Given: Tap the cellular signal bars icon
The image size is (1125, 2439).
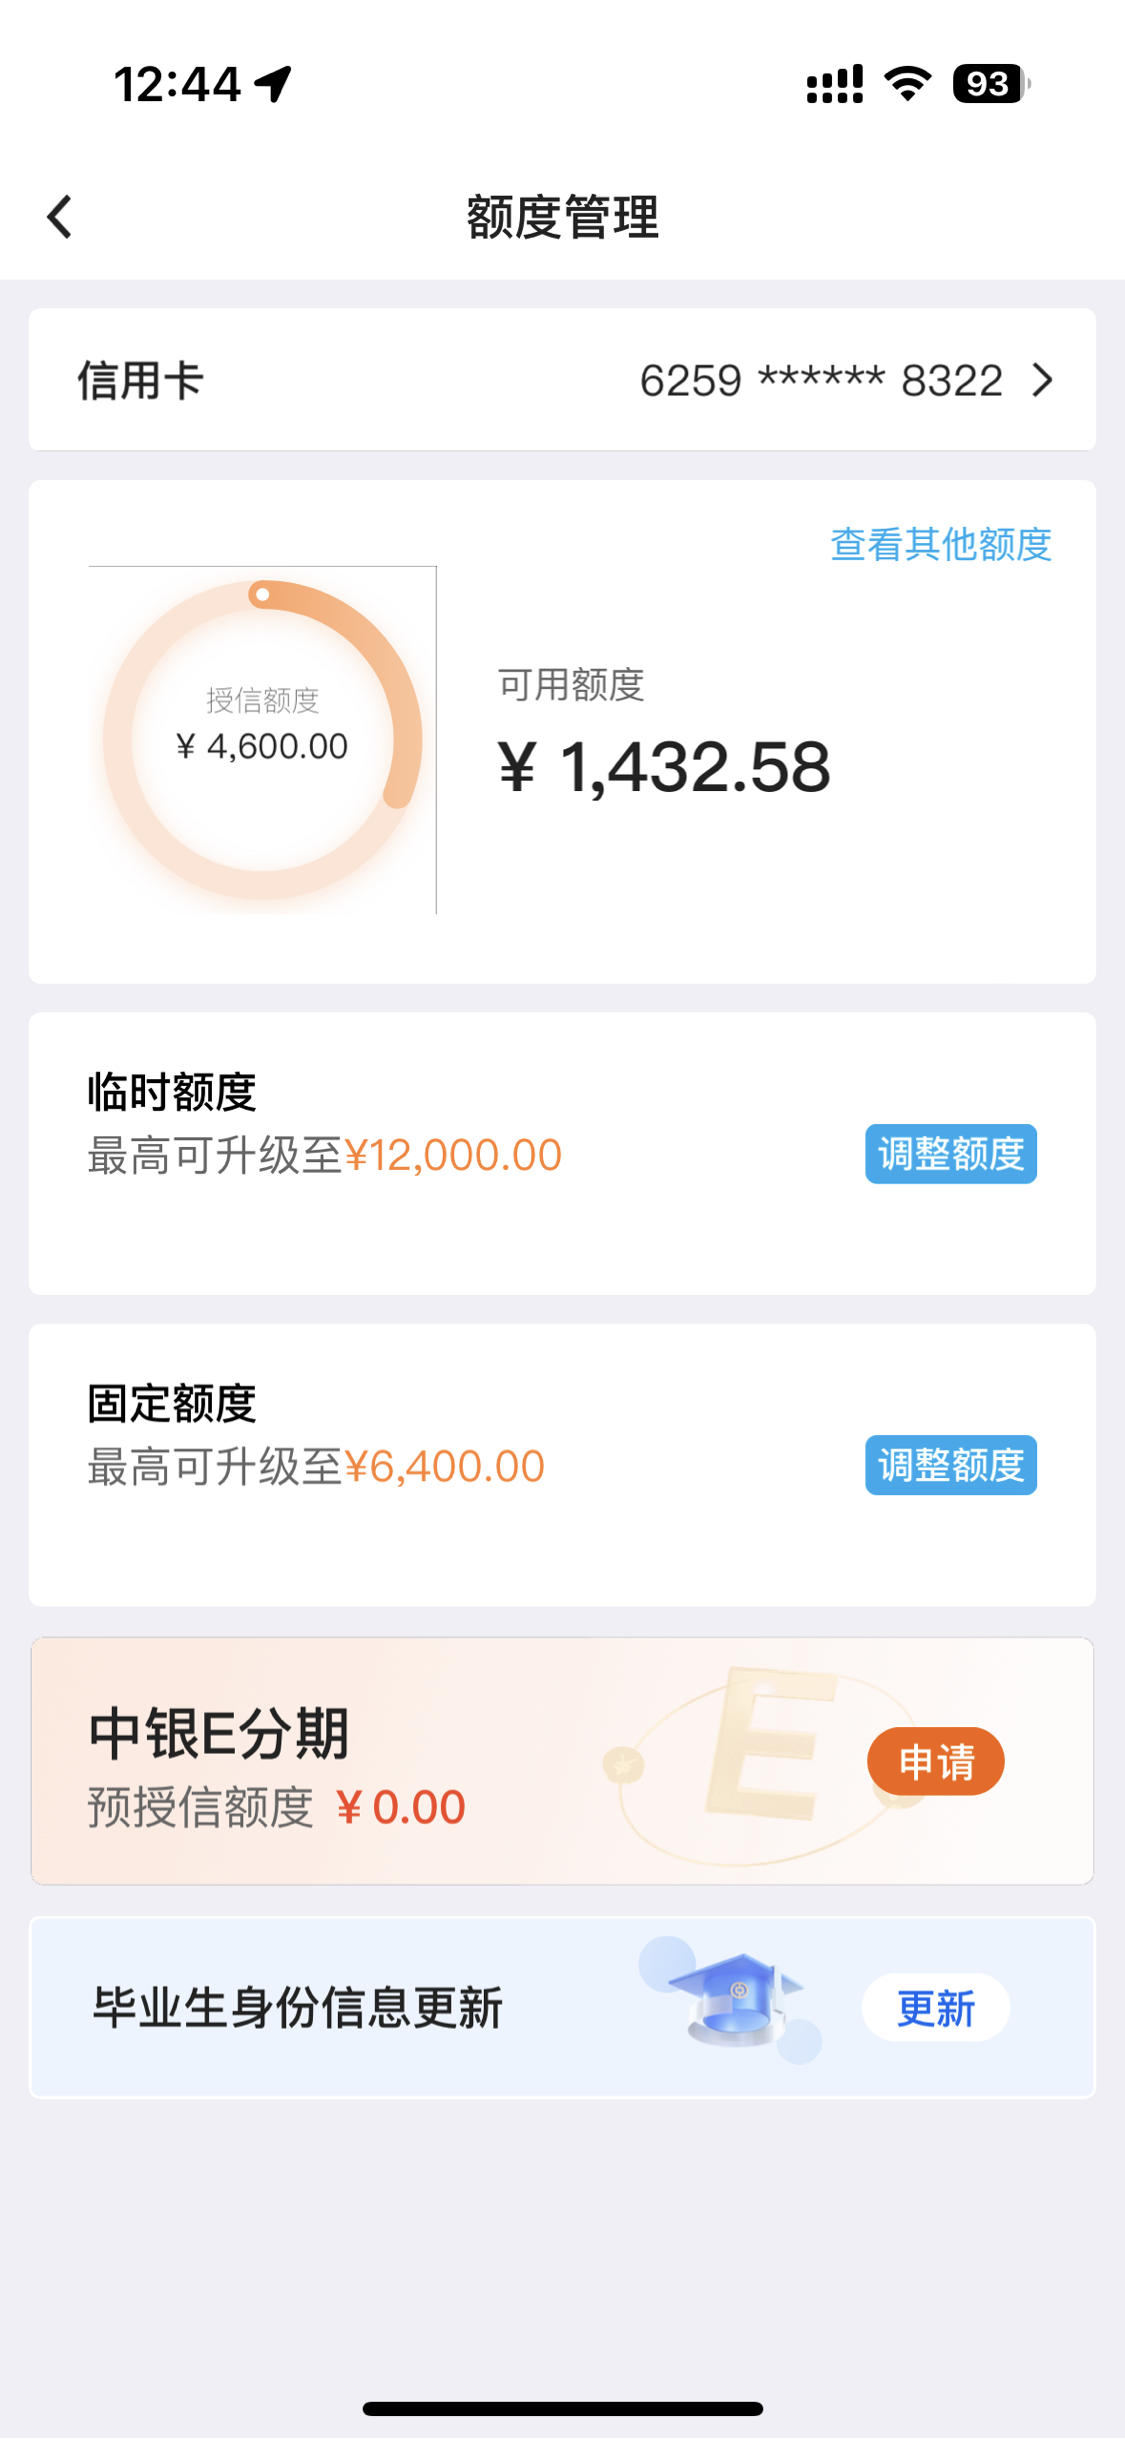Looking at the screenshot, I should click(x=835, y=84).
